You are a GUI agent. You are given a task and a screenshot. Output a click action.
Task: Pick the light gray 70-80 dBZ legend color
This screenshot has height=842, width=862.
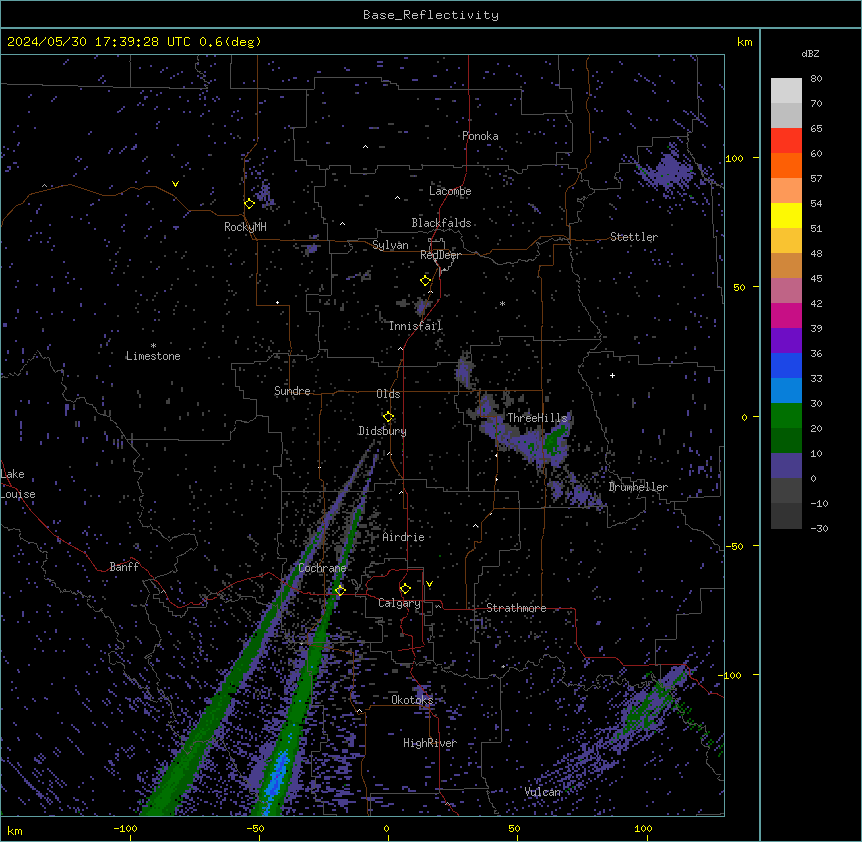(786, 91)
